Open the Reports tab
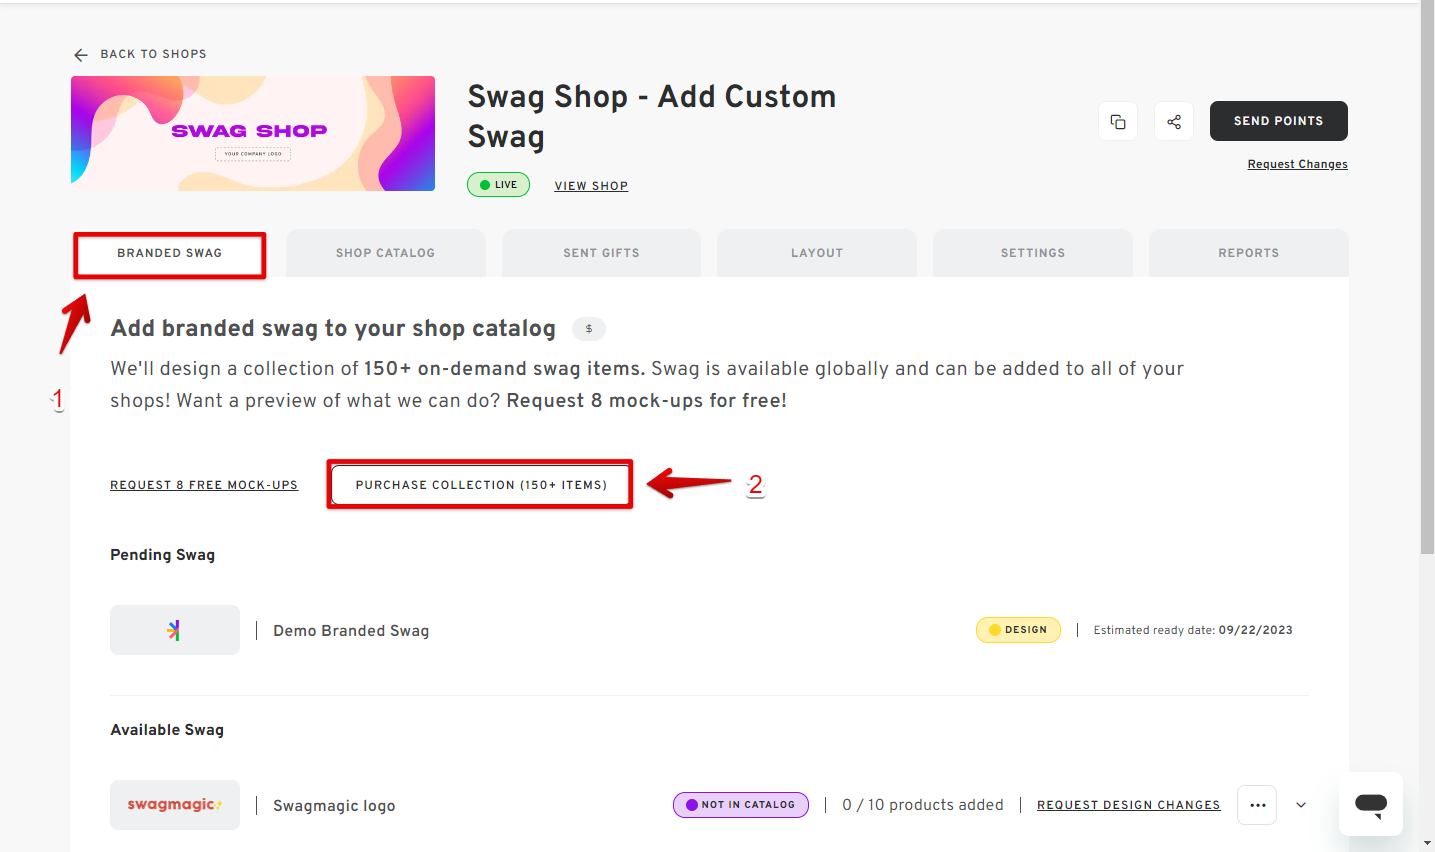The width and height of the screenshot is (1435, 852). coord(1248,252)
